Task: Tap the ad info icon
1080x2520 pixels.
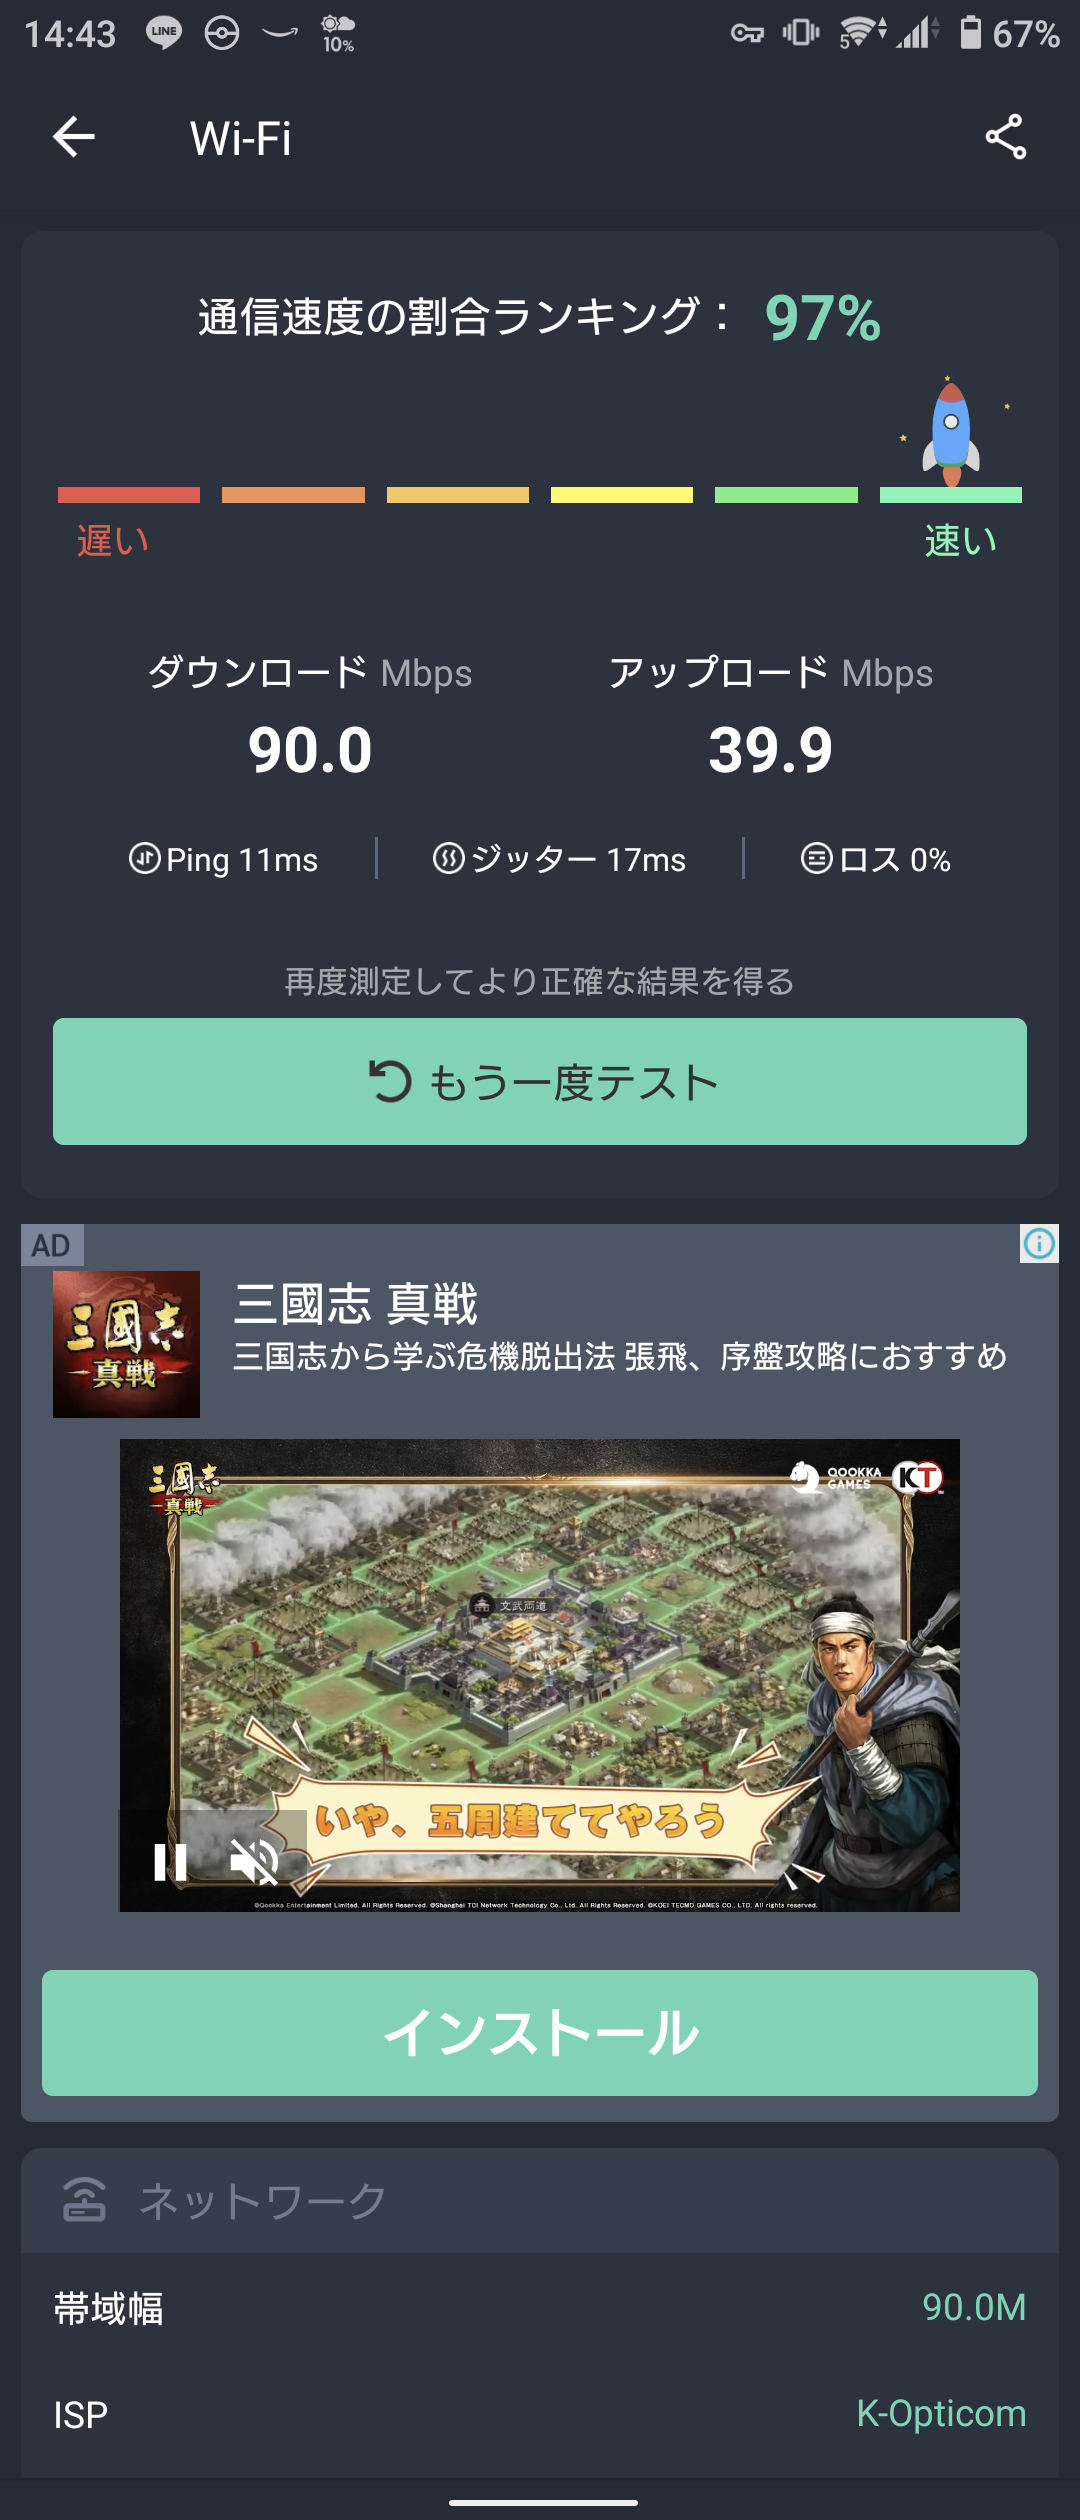Action: pos(1039,1244)
